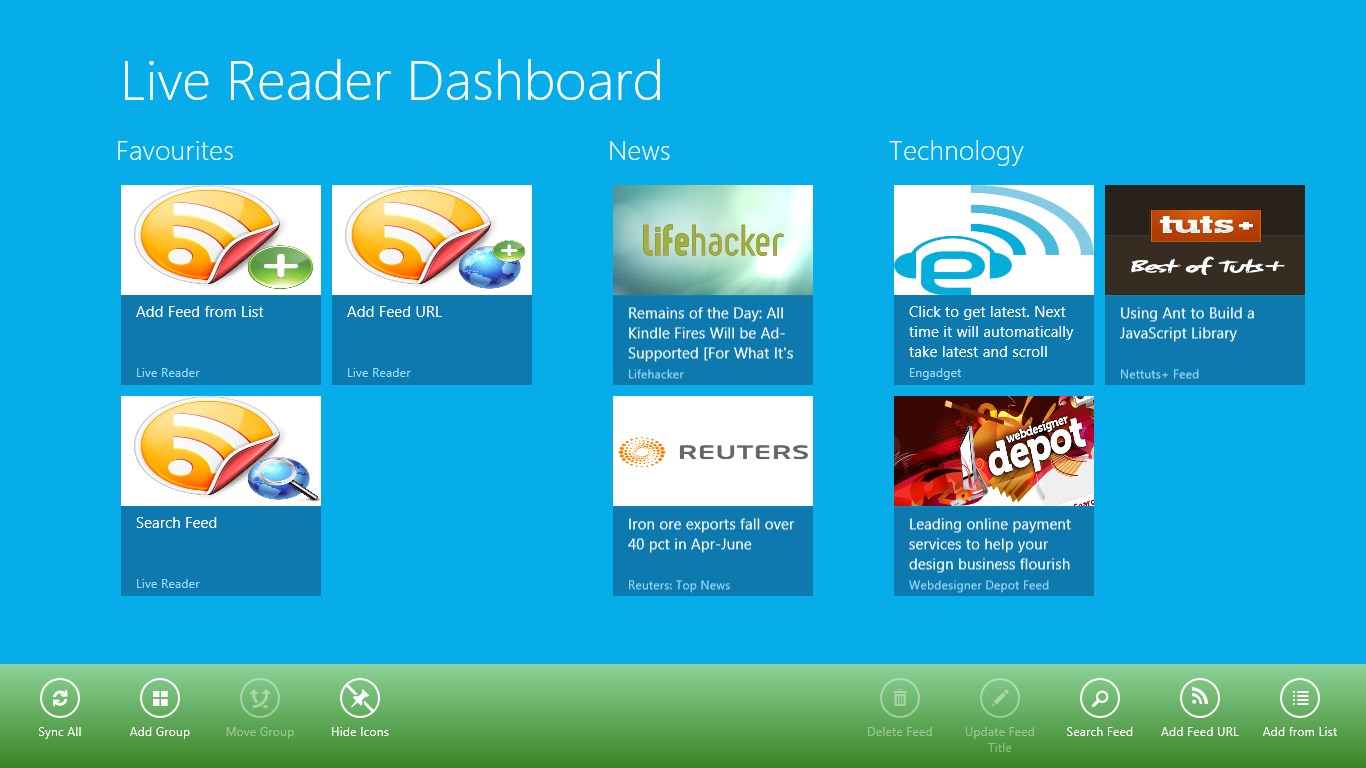Open the Webdesigner Depot thumbnail
Screen dimensions: 1366x768
[994, 451]
